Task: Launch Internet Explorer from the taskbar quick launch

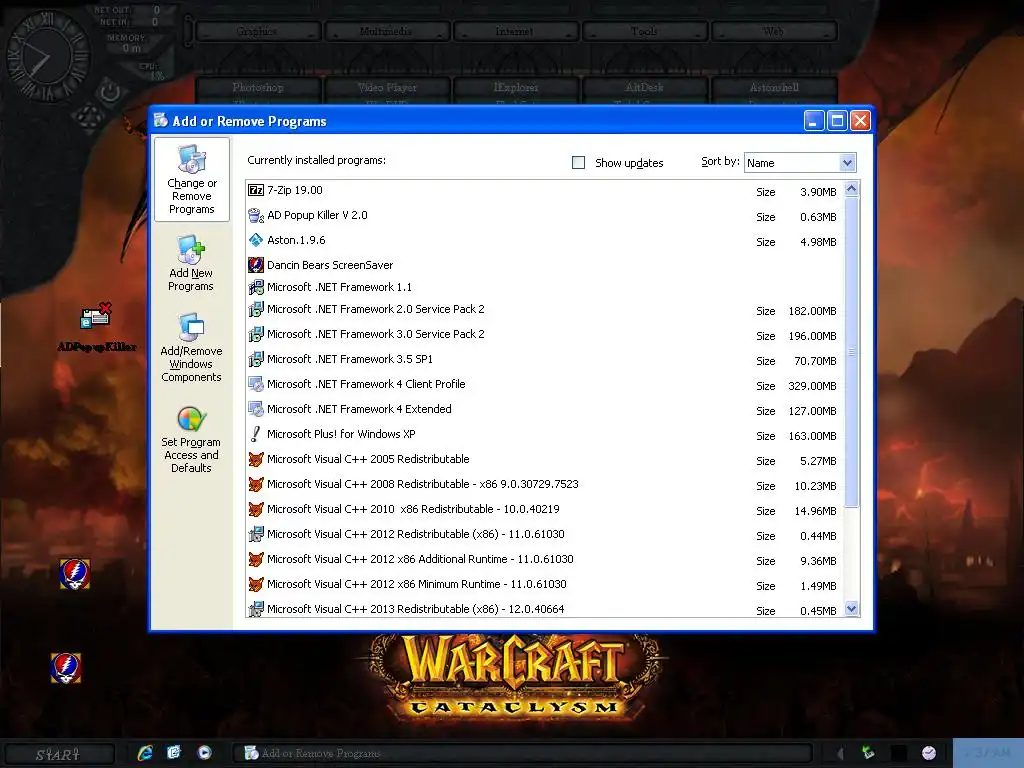Action: (145, 752)
